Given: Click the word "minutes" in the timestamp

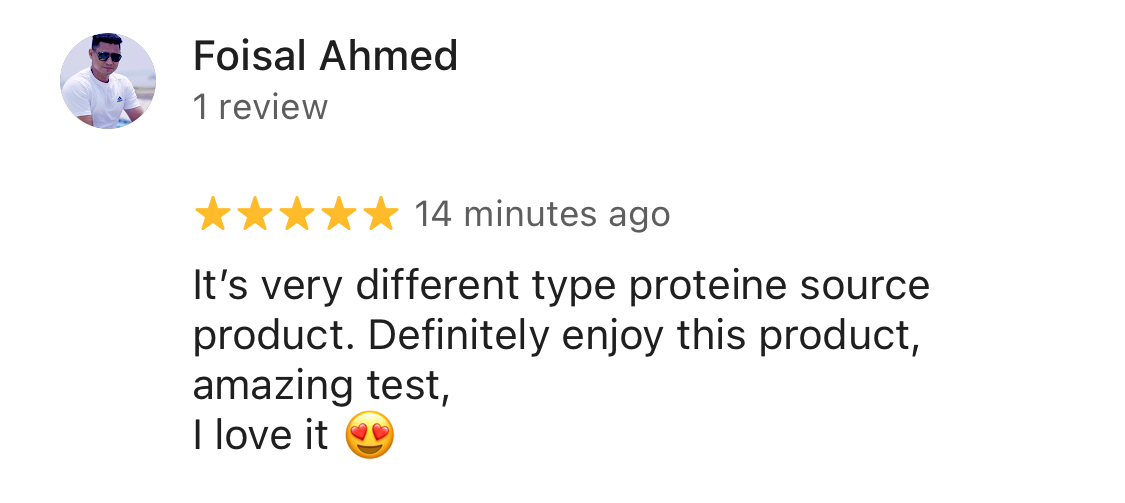Looking at the screenshot, I should (530, 214).
